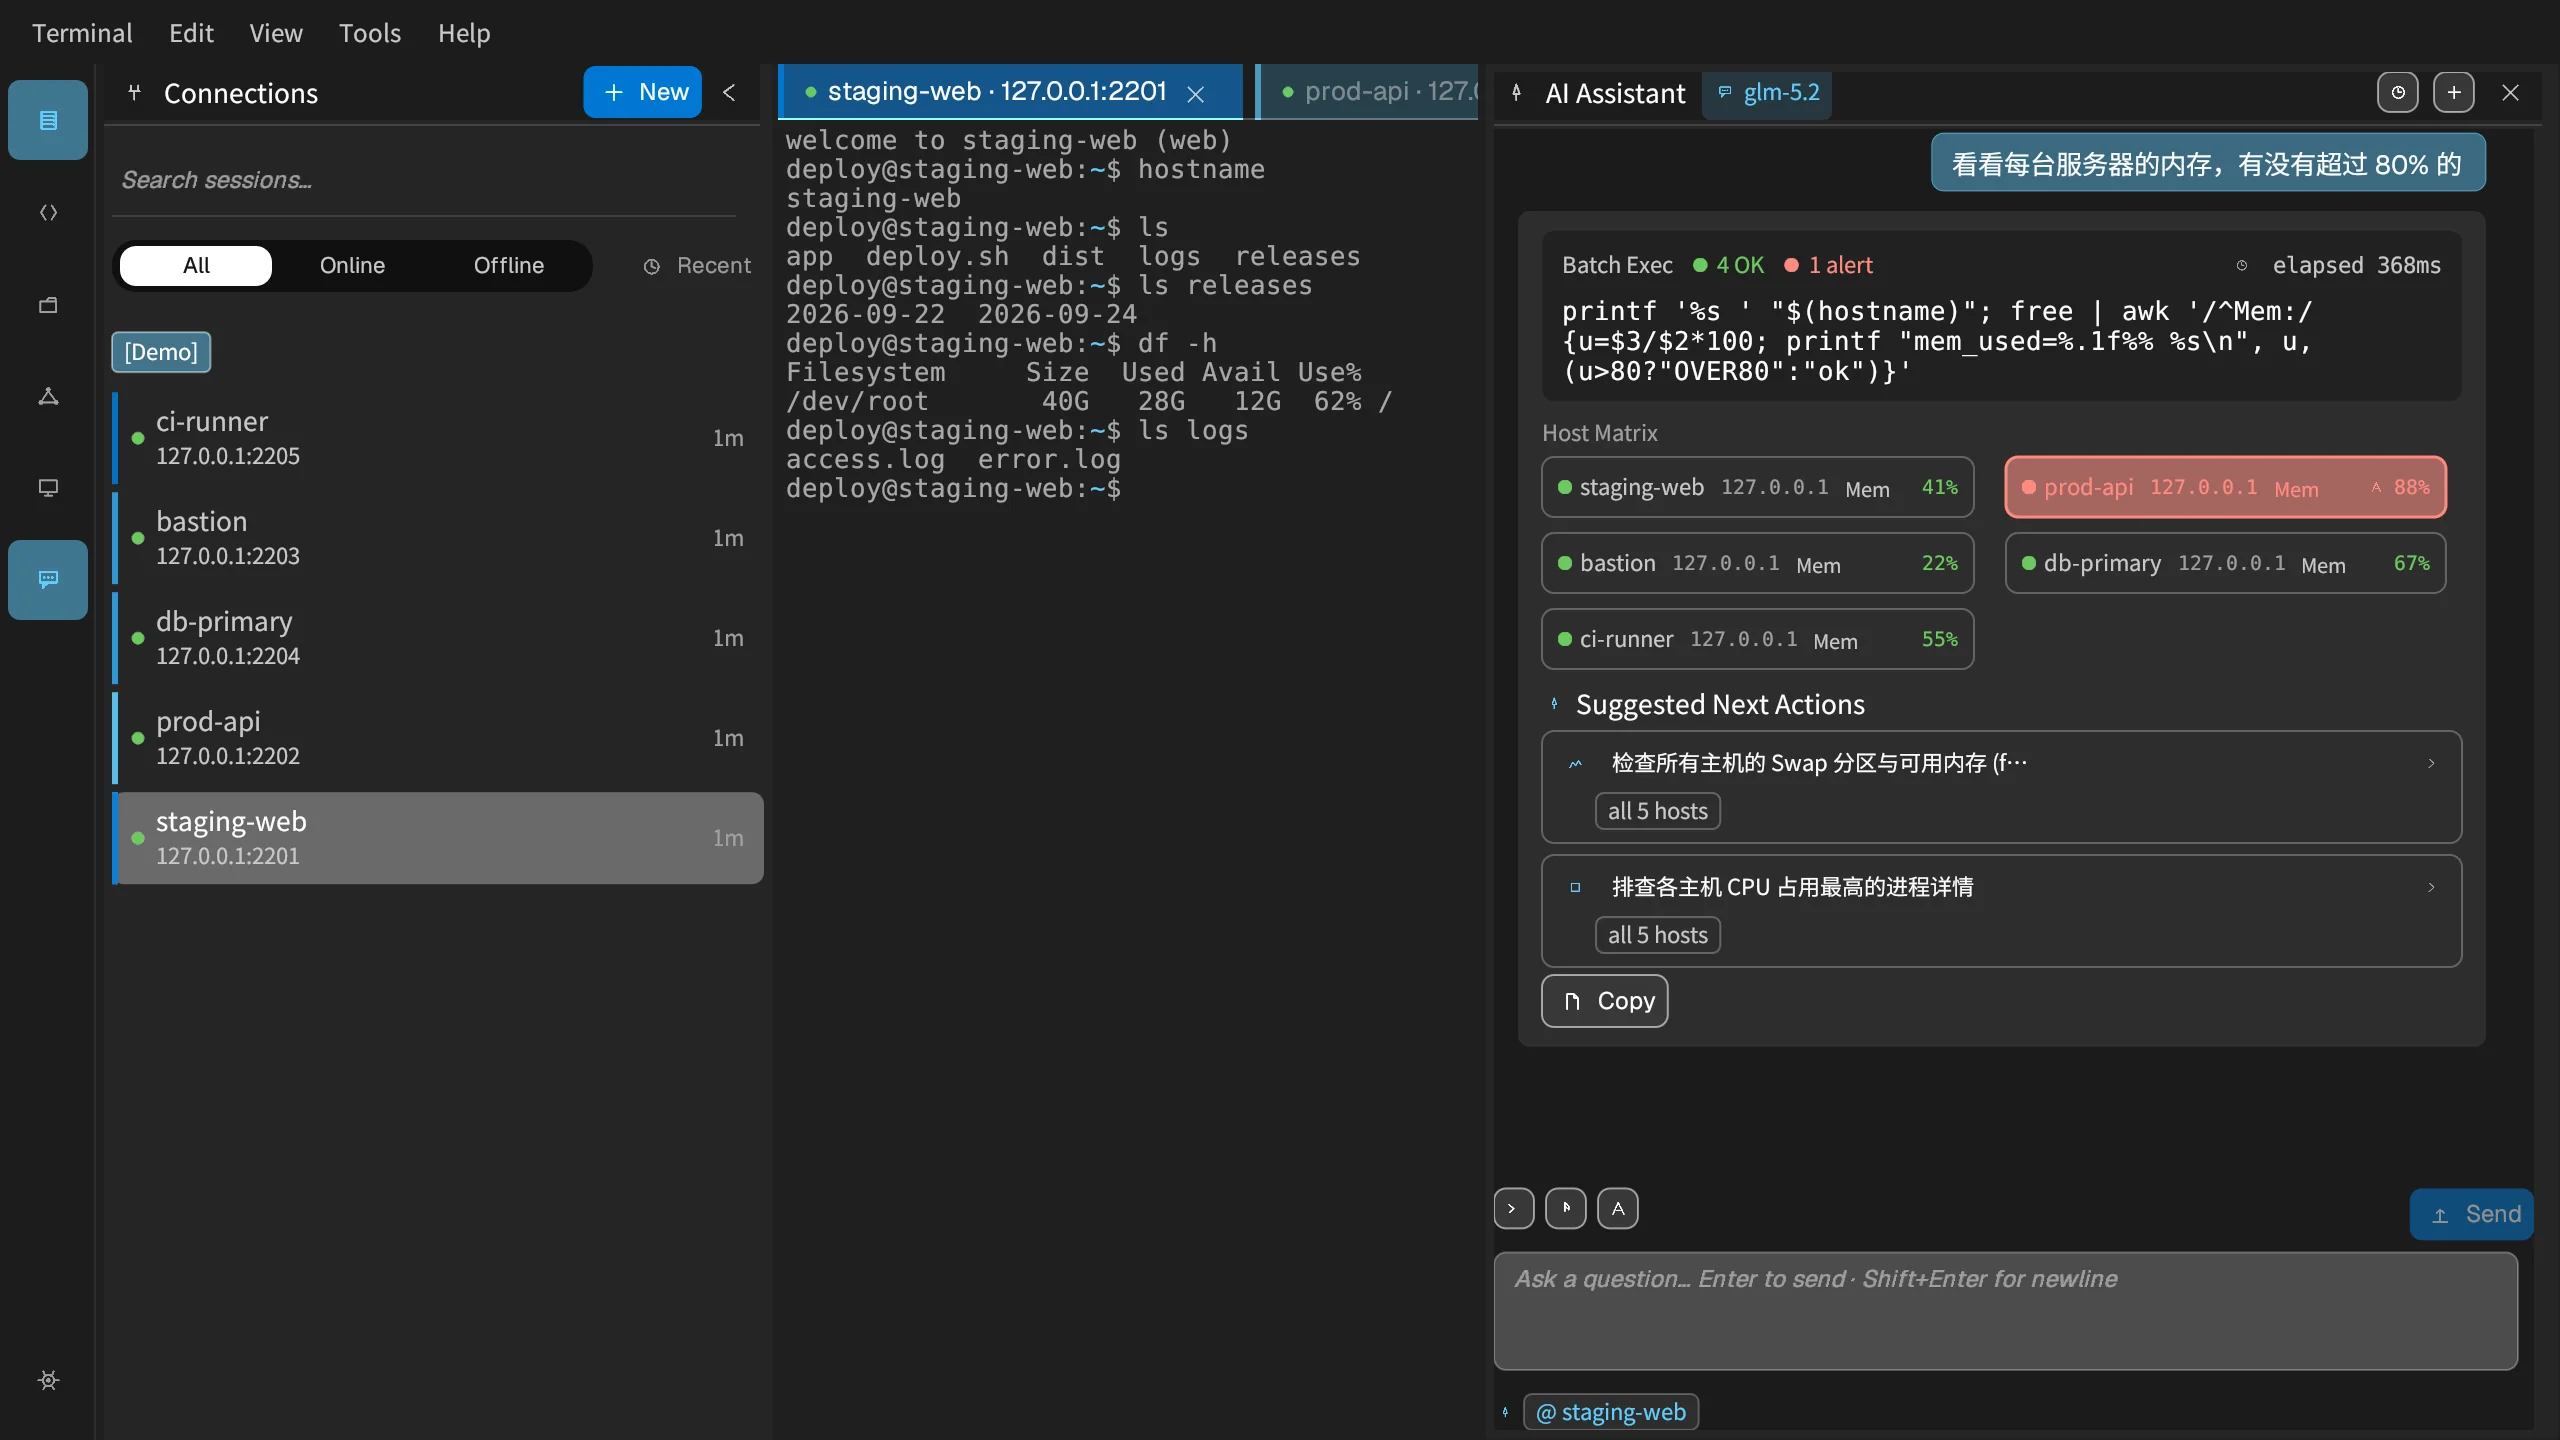Open the Edit menu
The image size is (2560, 1440).
(x=191, y=33)
